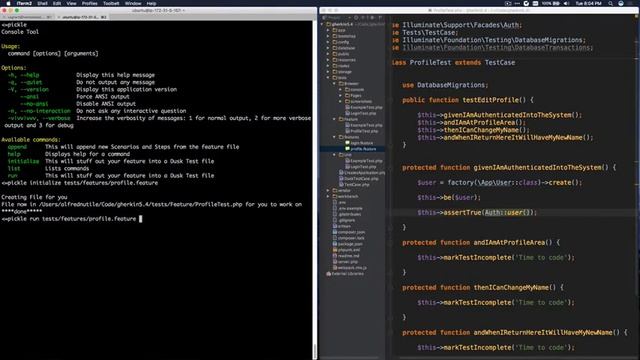This screenshot has width=640, height=360.
Task: Open ExampleTest.php under Browser
Action: tap(364, 107)
